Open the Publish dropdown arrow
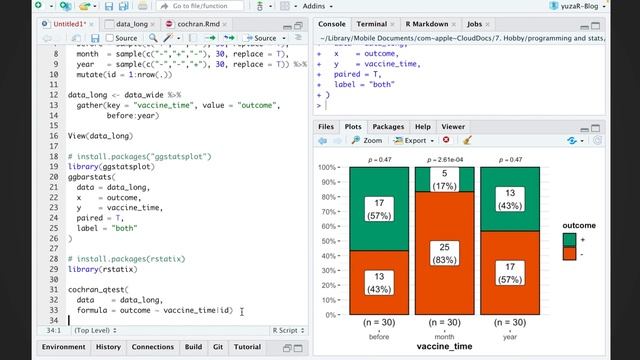Image resolution: width=640 pixels, height=360 pixels. coord(582,141)
